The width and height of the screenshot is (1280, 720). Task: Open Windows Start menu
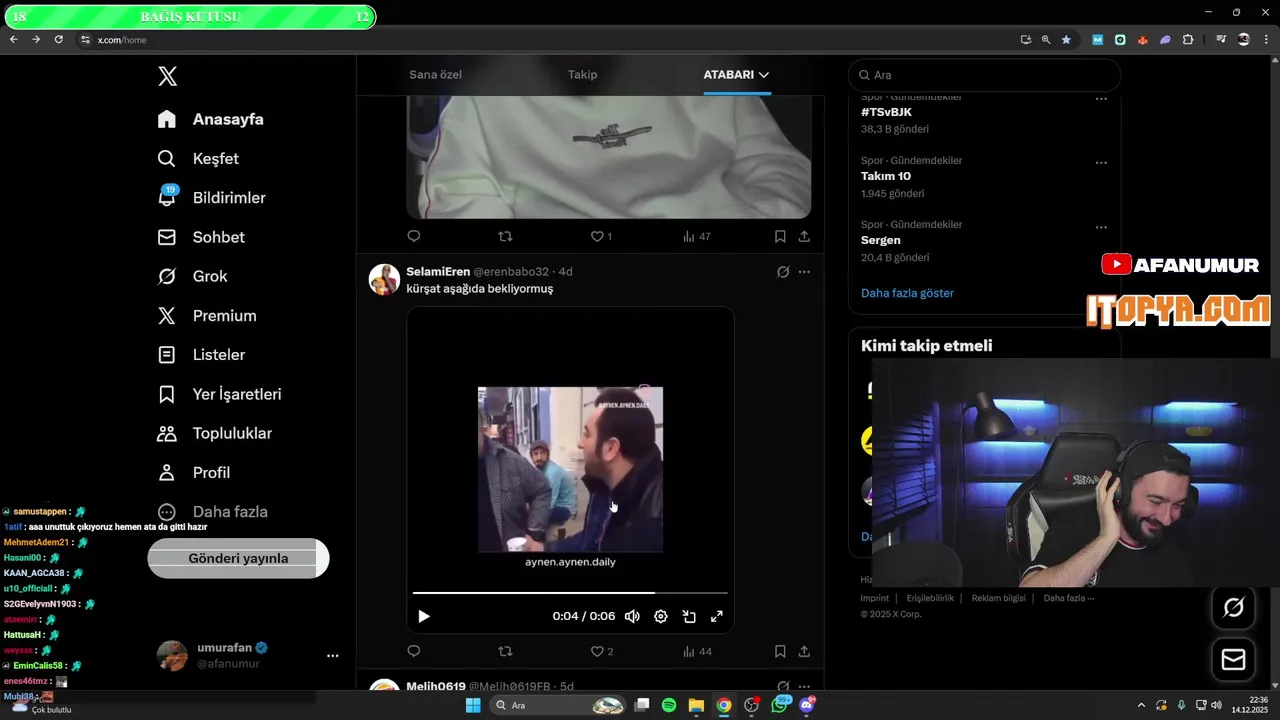click(473, 705)
